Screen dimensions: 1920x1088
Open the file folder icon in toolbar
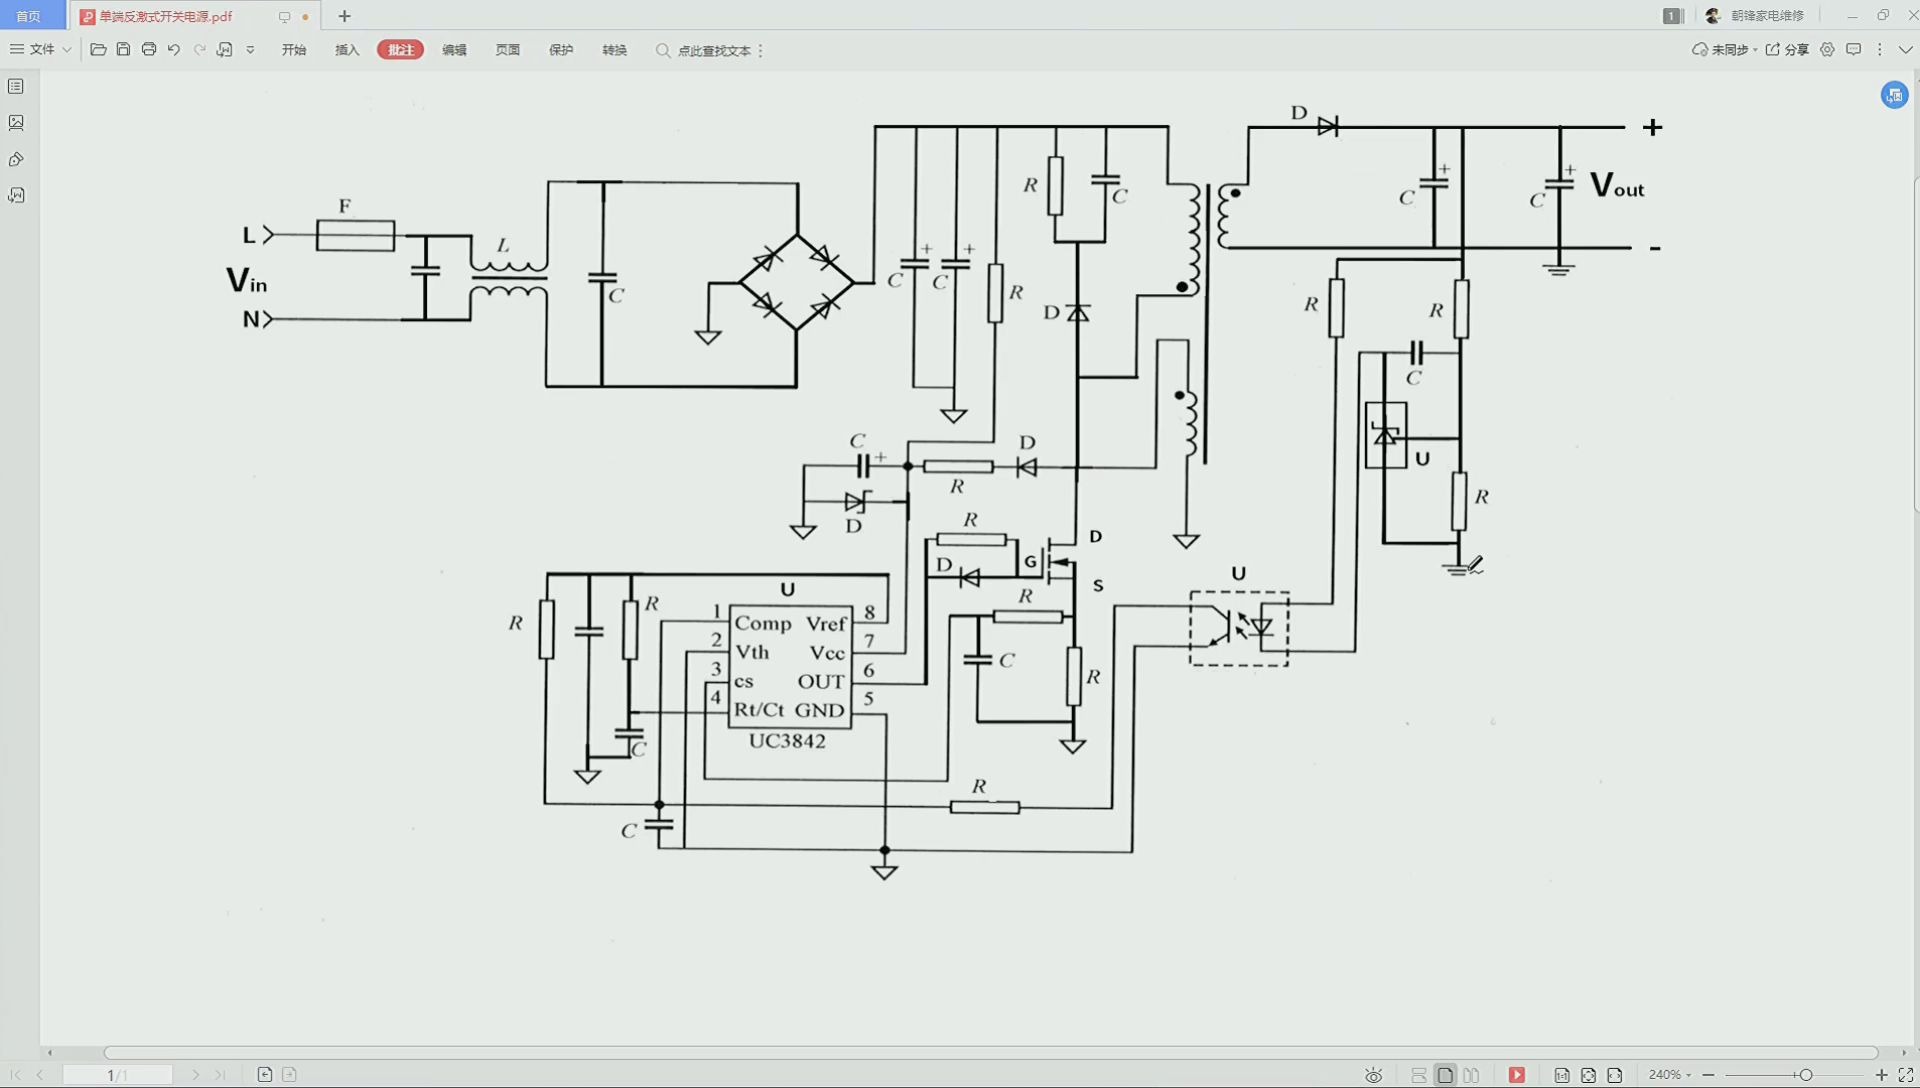[x=98, y=50]
